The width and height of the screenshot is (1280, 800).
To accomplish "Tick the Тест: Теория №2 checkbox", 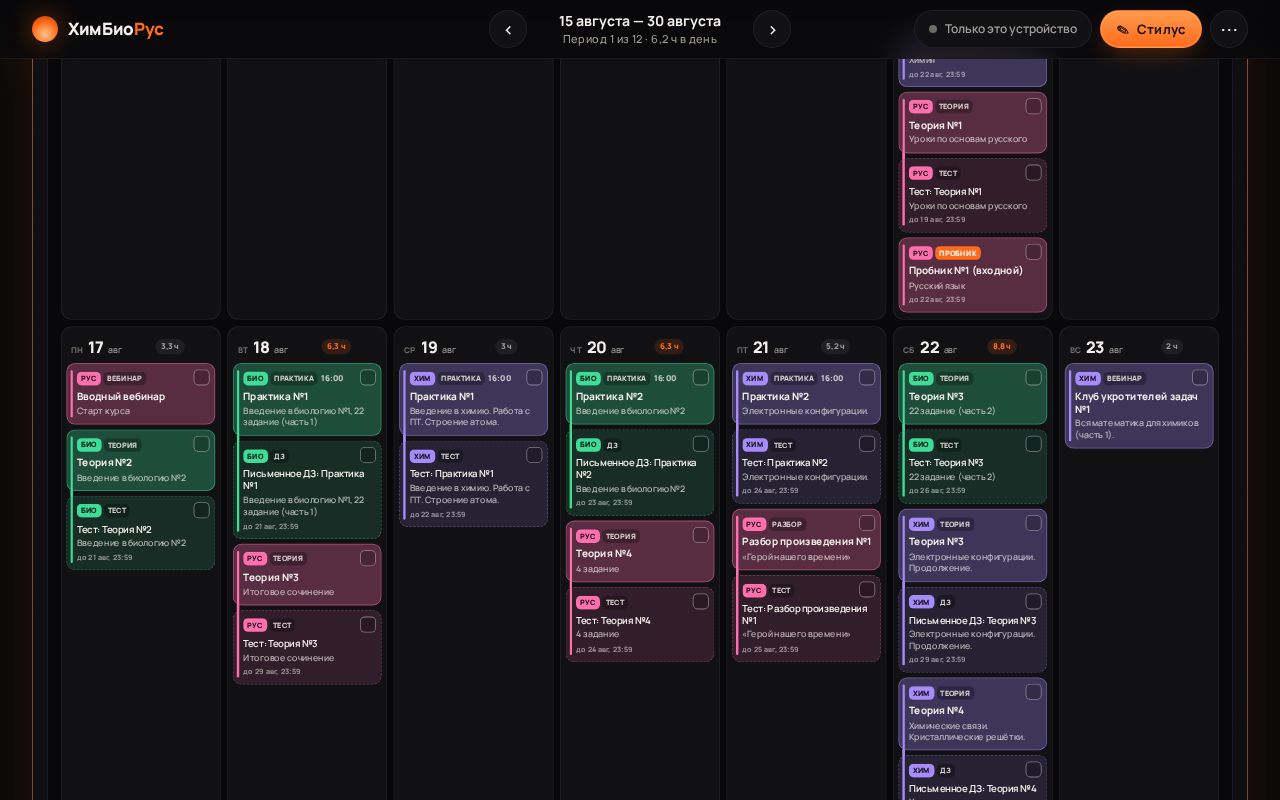I will click(201, 510).
